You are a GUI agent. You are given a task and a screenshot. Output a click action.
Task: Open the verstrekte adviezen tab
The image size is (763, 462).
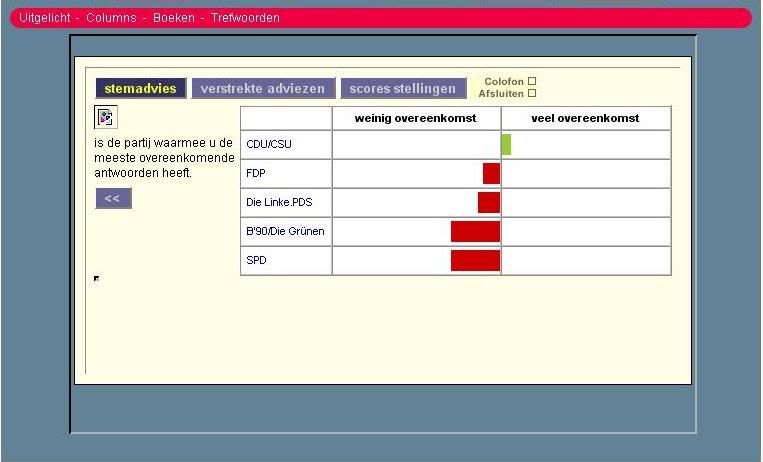click(263, 88)
